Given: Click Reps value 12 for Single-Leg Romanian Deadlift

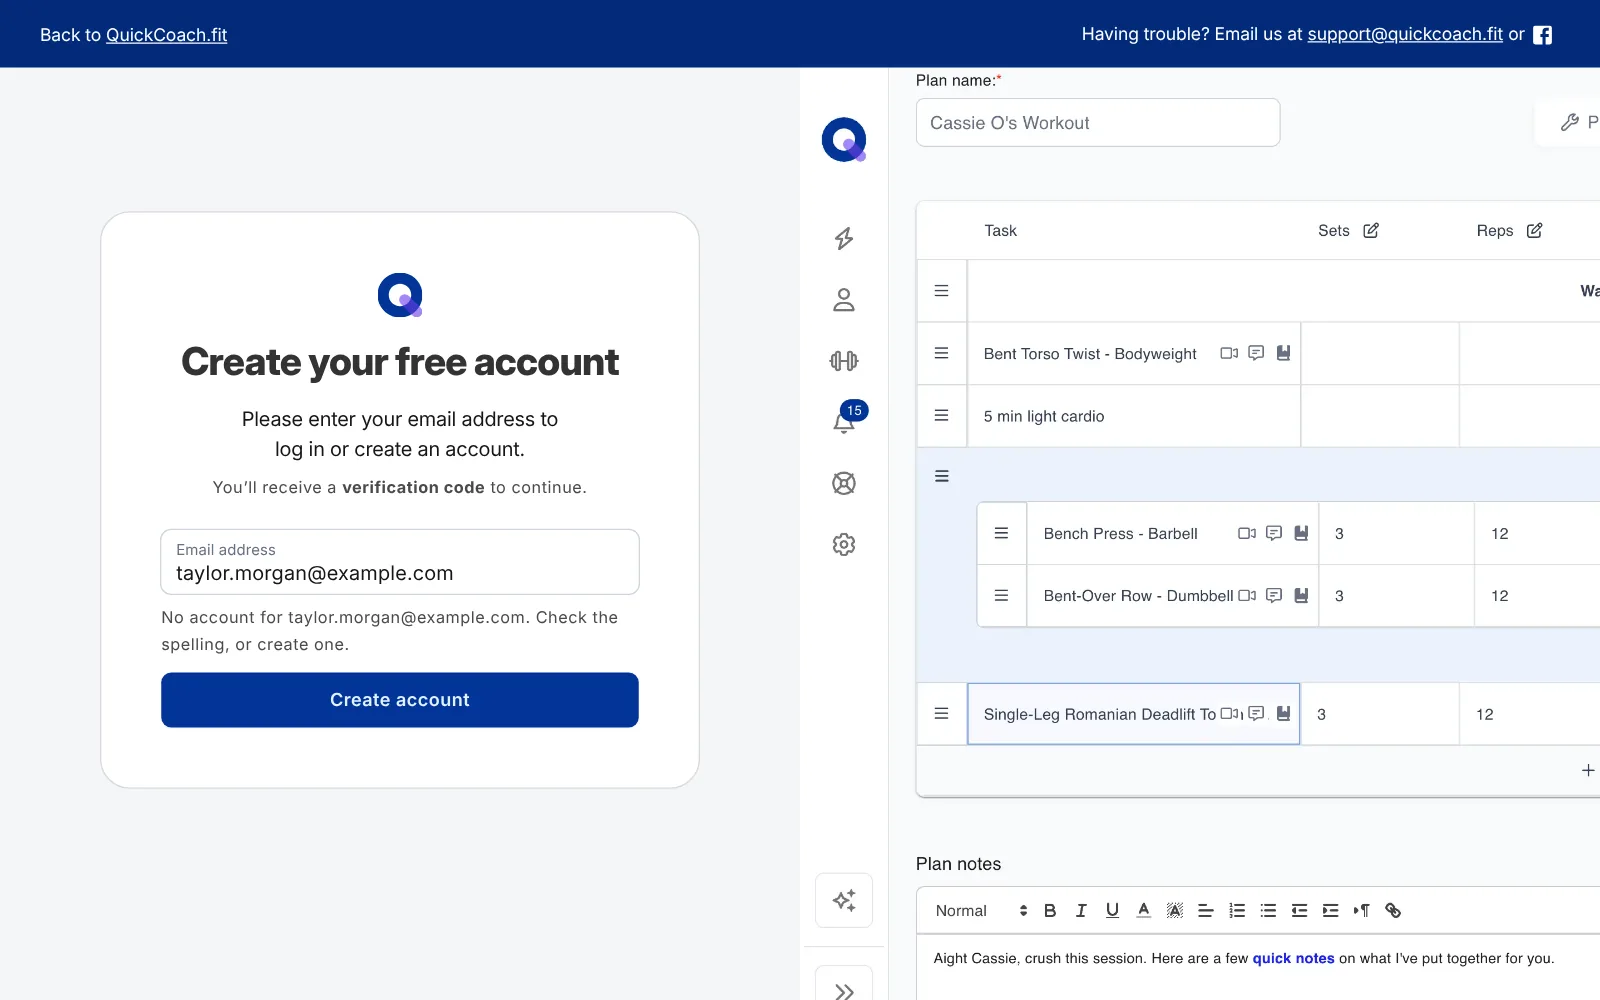Looking at the screenshot, I should (1485, 714).
